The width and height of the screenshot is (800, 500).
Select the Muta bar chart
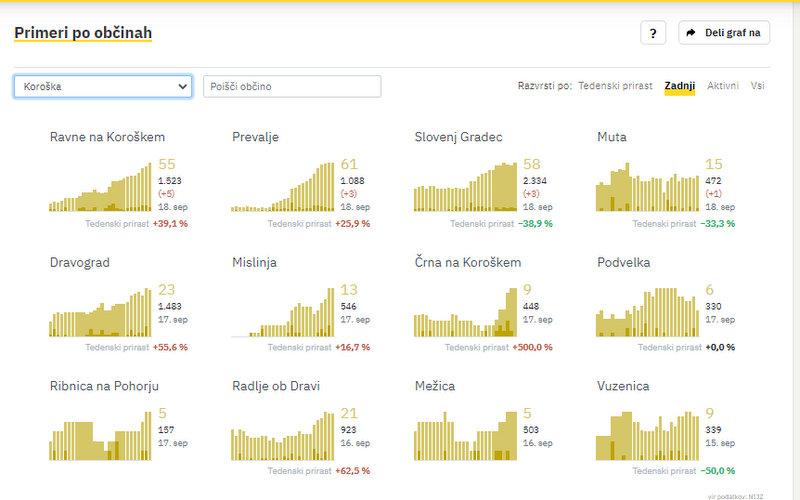point(648,187)
